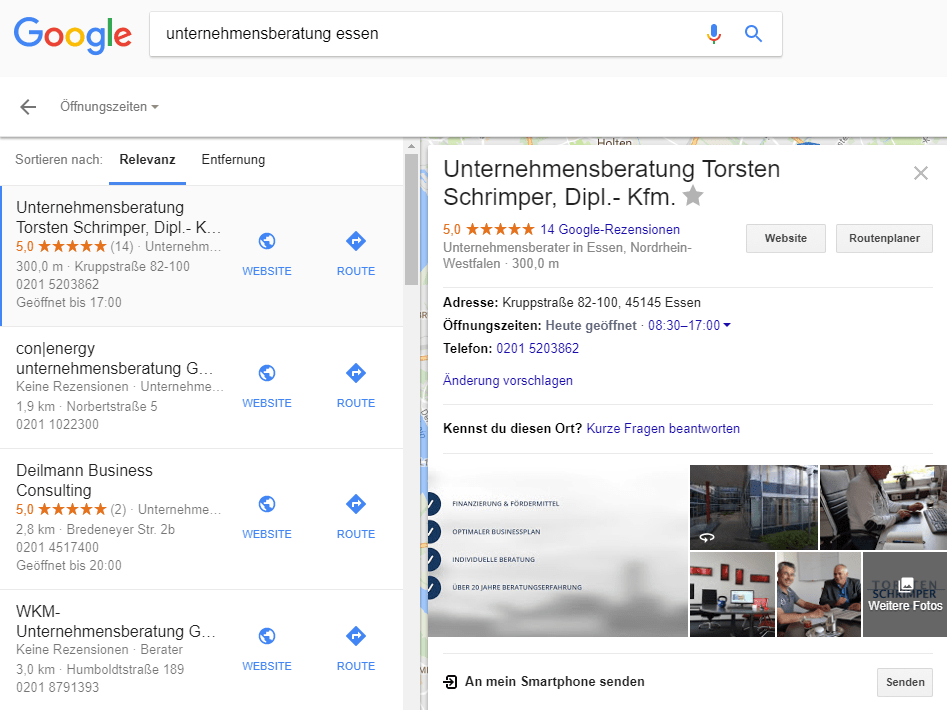Open website icon for Deilmann Business Consulting
This screenshot has width=947, height=710.
[x=267, y=504]
